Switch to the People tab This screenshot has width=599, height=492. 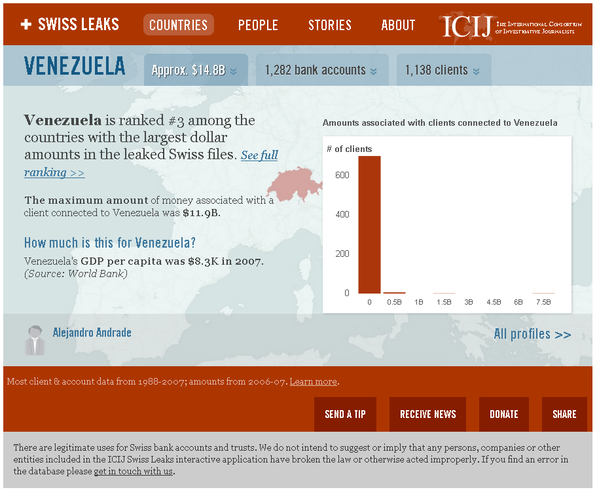pyautogui.click(x=258, y=25)
